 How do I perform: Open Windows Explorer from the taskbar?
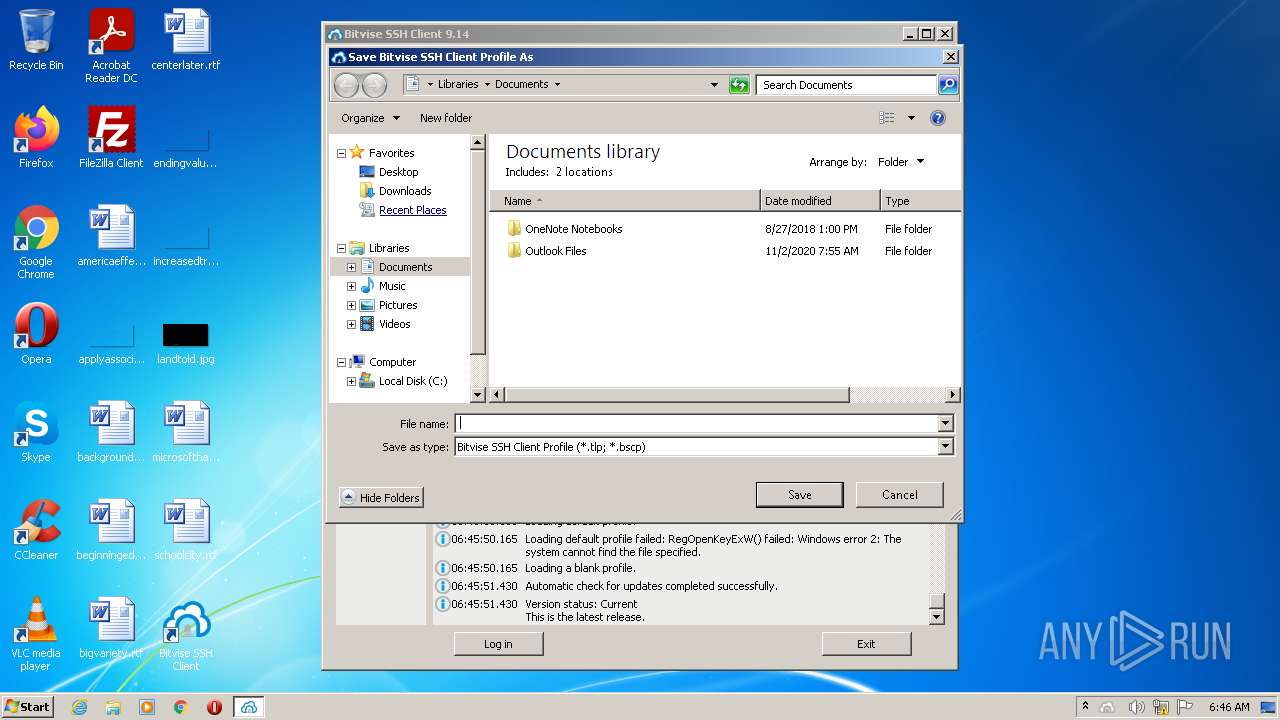click(113, 707)
